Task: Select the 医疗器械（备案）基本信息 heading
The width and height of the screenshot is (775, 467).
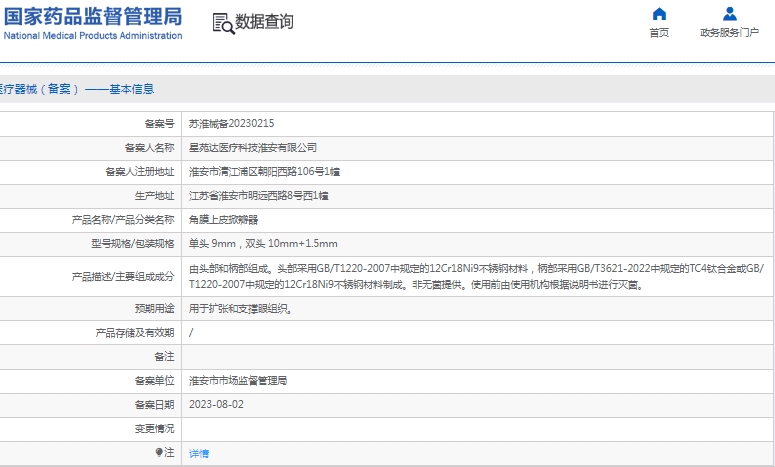Action: 77,89
